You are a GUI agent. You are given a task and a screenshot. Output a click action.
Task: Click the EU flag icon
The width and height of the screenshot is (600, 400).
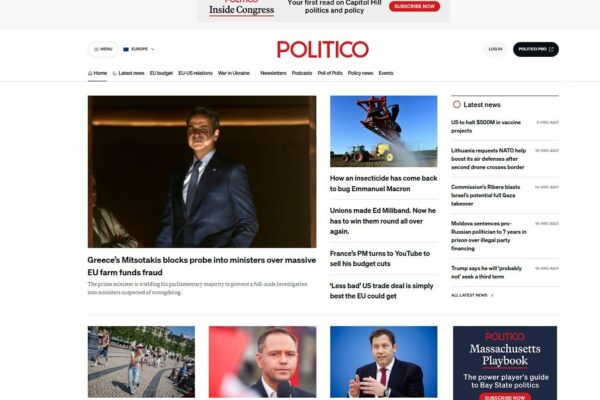point(126,49)
